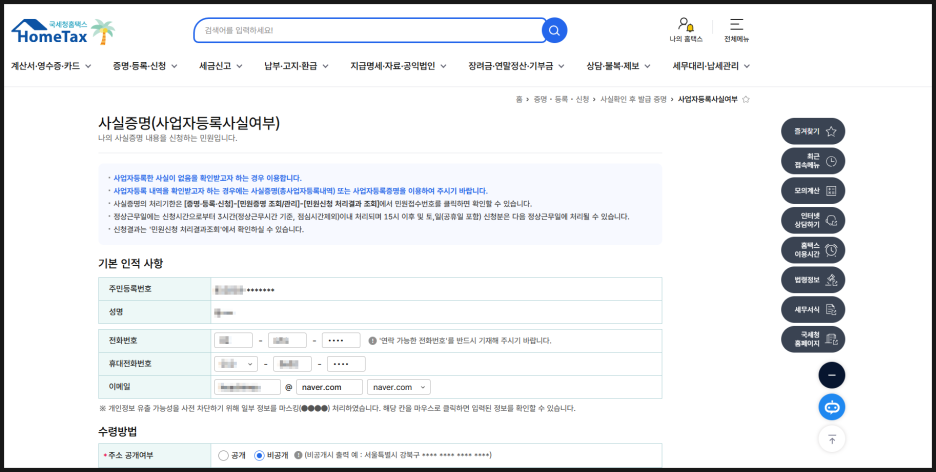Open 최근 접속메뉴 clock button
Screen dimensions: 936x472
coord(813,161)
